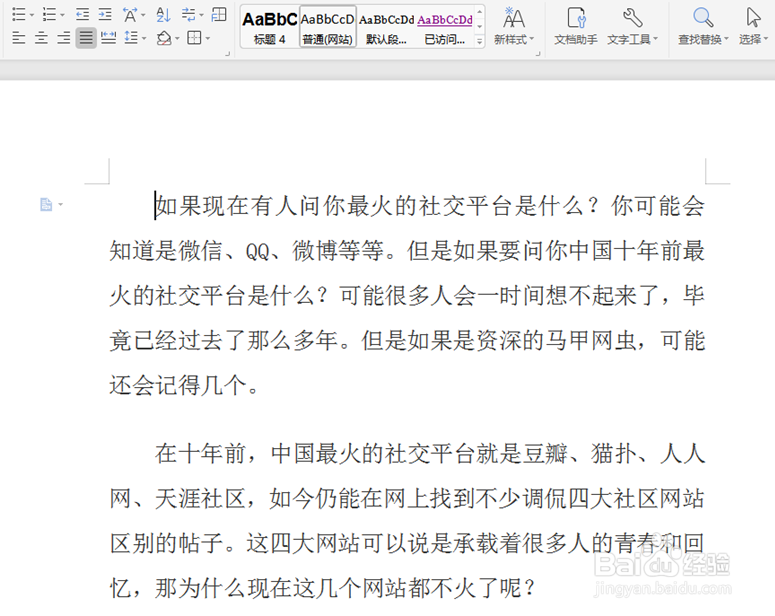Click the 选择 cursor icon
The image size is (775, 616).
(753, 18)
